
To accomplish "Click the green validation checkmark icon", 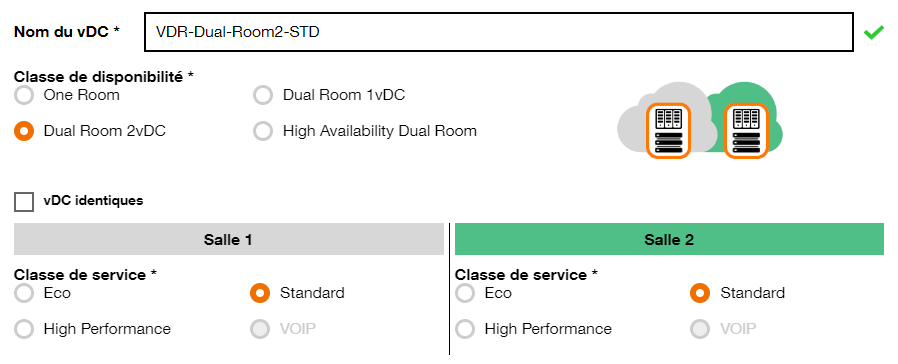I will 873,33.
